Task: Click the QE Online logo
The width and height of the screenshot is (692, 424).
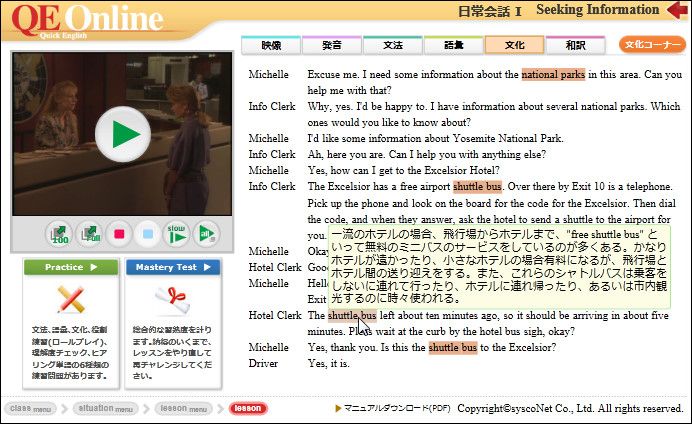Action: (x=87, y=20)
